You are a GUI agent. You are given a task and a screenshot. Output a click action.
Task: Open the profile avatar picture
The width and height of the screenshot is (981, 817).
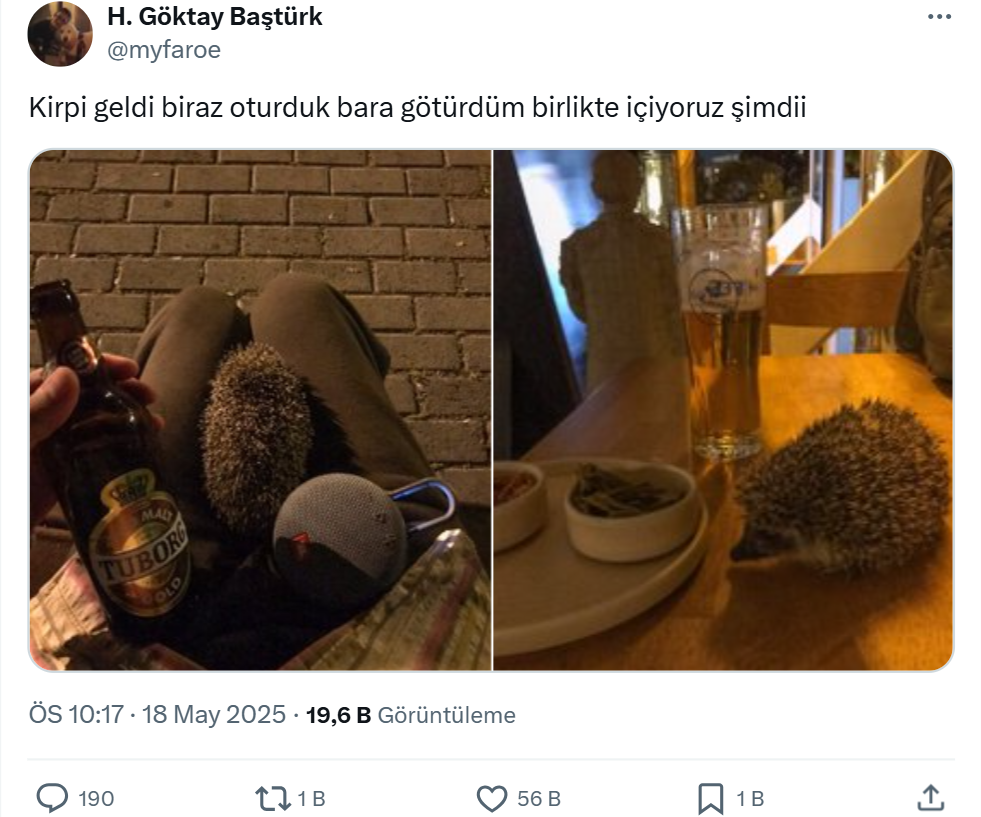[60, 34]
